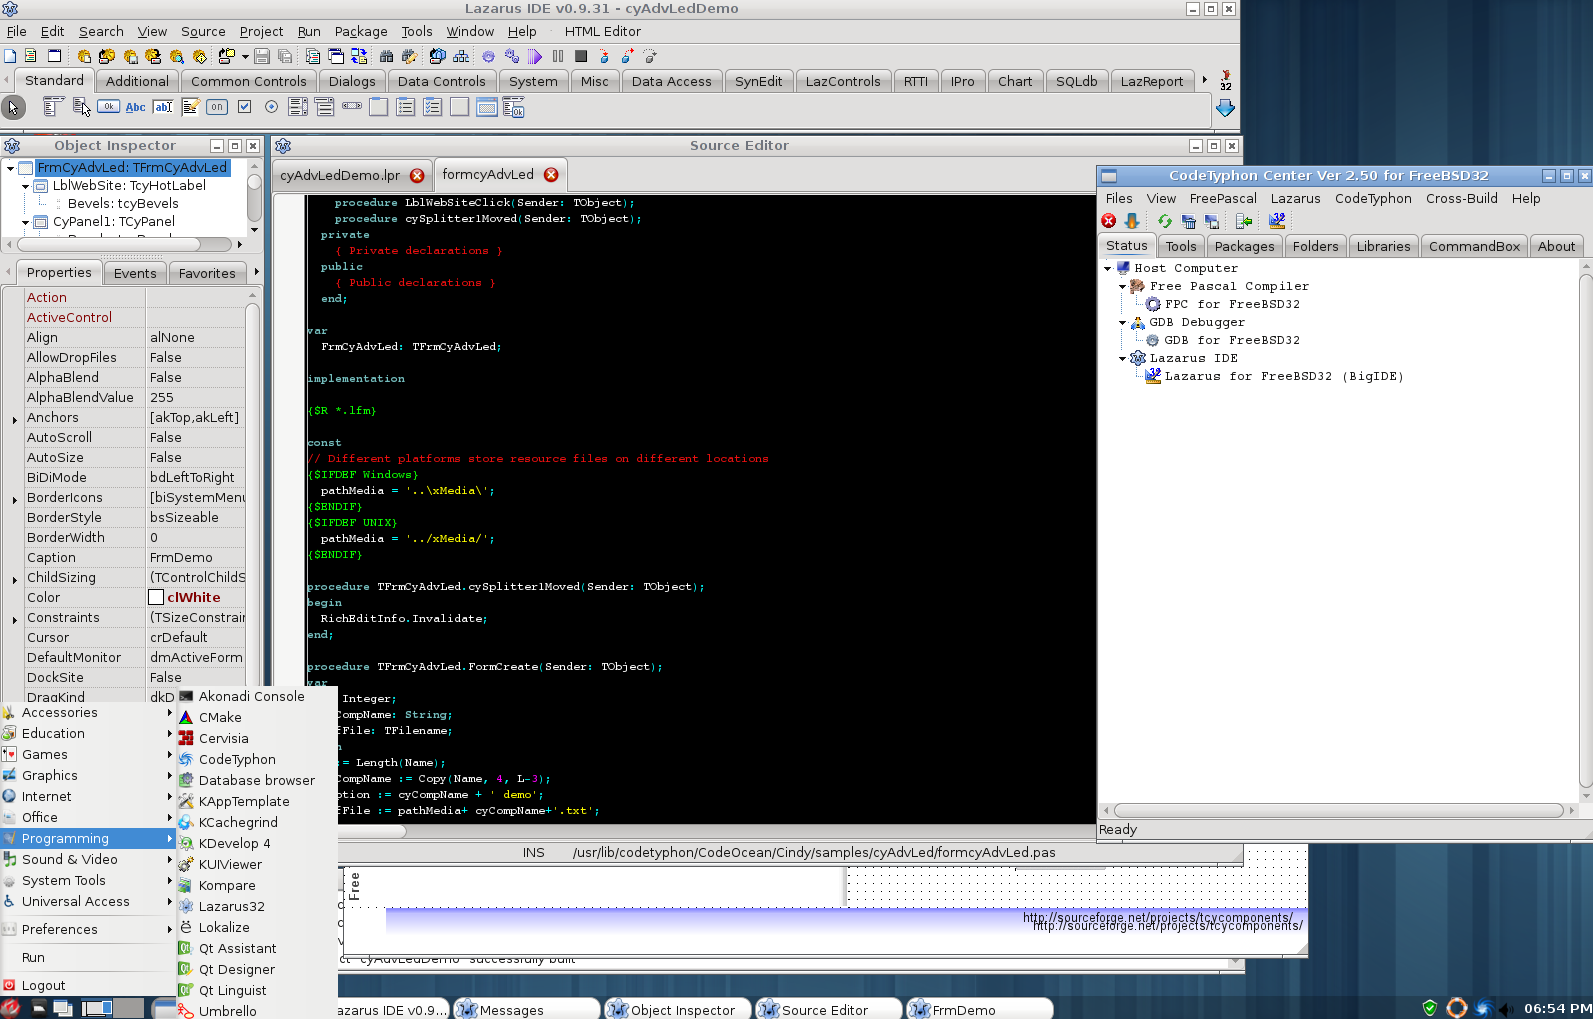1593x1019 pixels.
Task: Collapse Host Computer node in CodeTyphon Center
Action: coord(1107,268)
